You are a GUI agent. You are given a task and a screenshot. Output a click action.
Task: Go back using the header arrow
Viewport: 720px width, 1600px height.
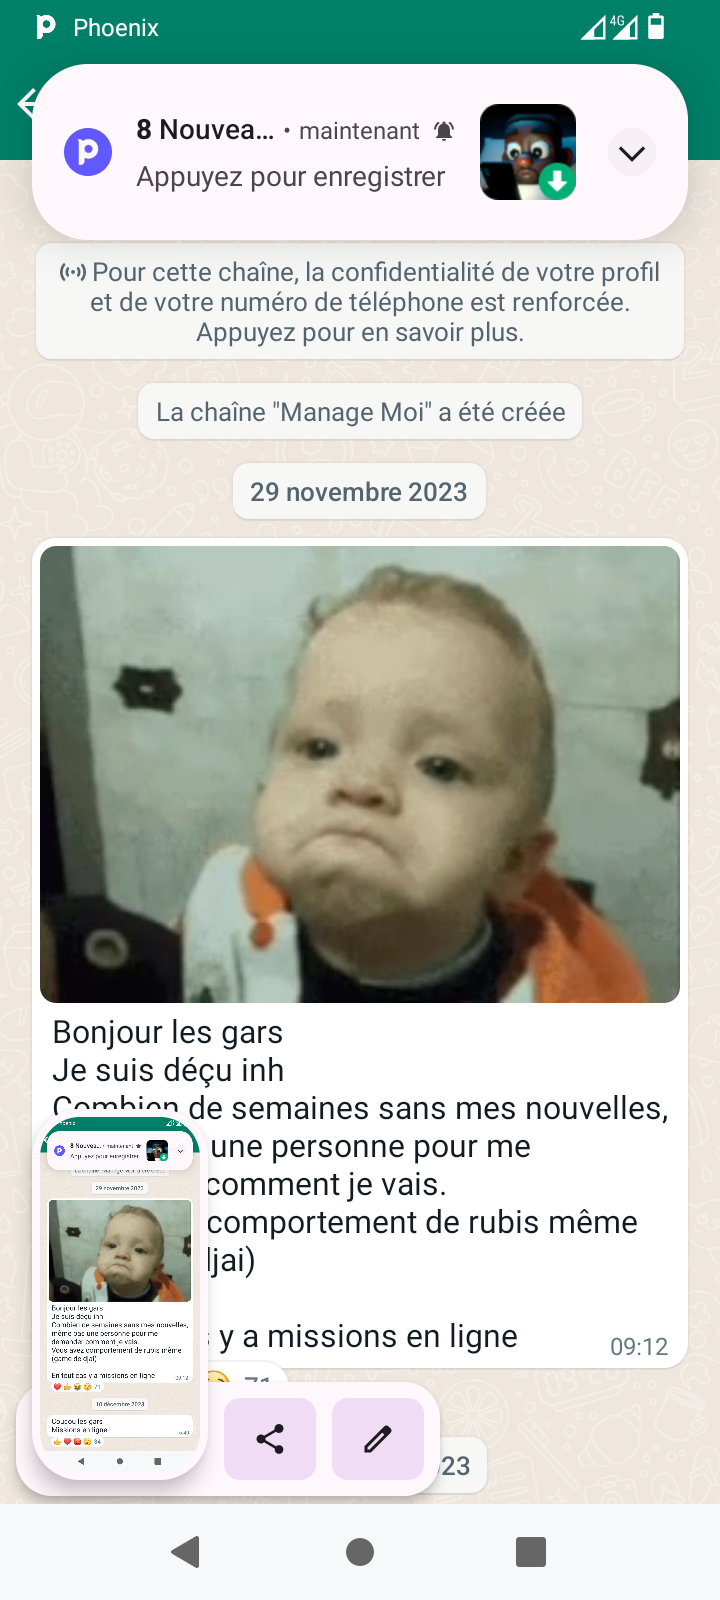(27, 103)
